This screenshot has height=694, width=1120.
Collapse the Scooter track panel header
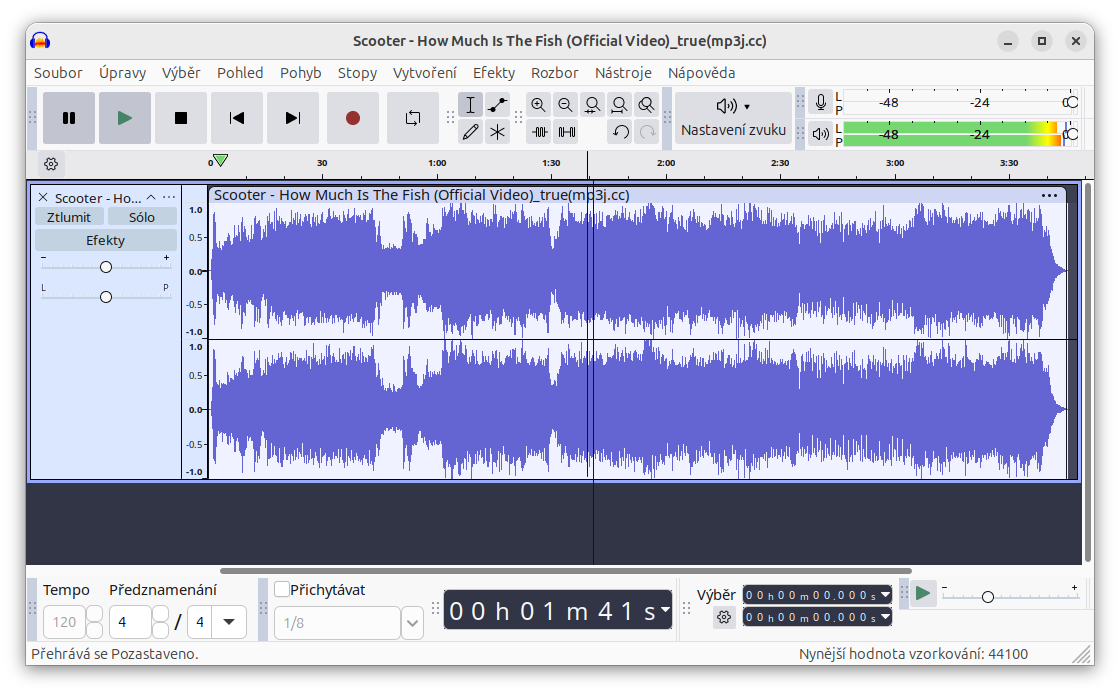(152, 197)
